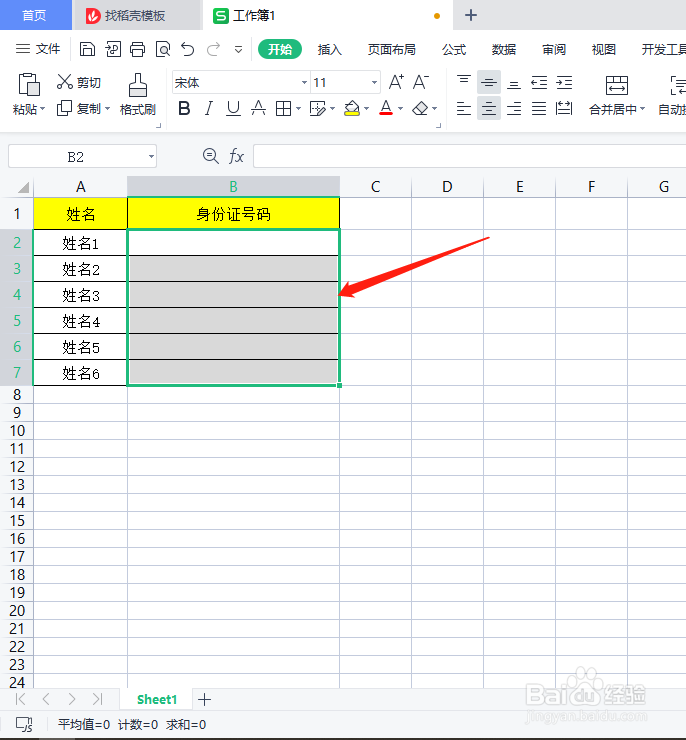Image resolution: width=686 pixels, height=740 pixels.
Task: Open the font size 11 dropdown
Action: [x=374, y=83]
